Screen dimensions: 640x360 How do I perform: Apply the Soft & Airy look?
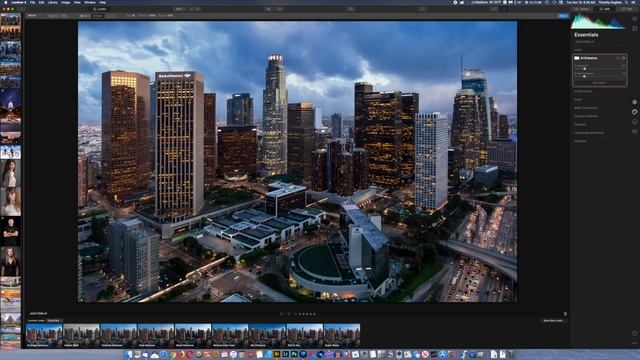pyautogui.click(x=305, y=336)
